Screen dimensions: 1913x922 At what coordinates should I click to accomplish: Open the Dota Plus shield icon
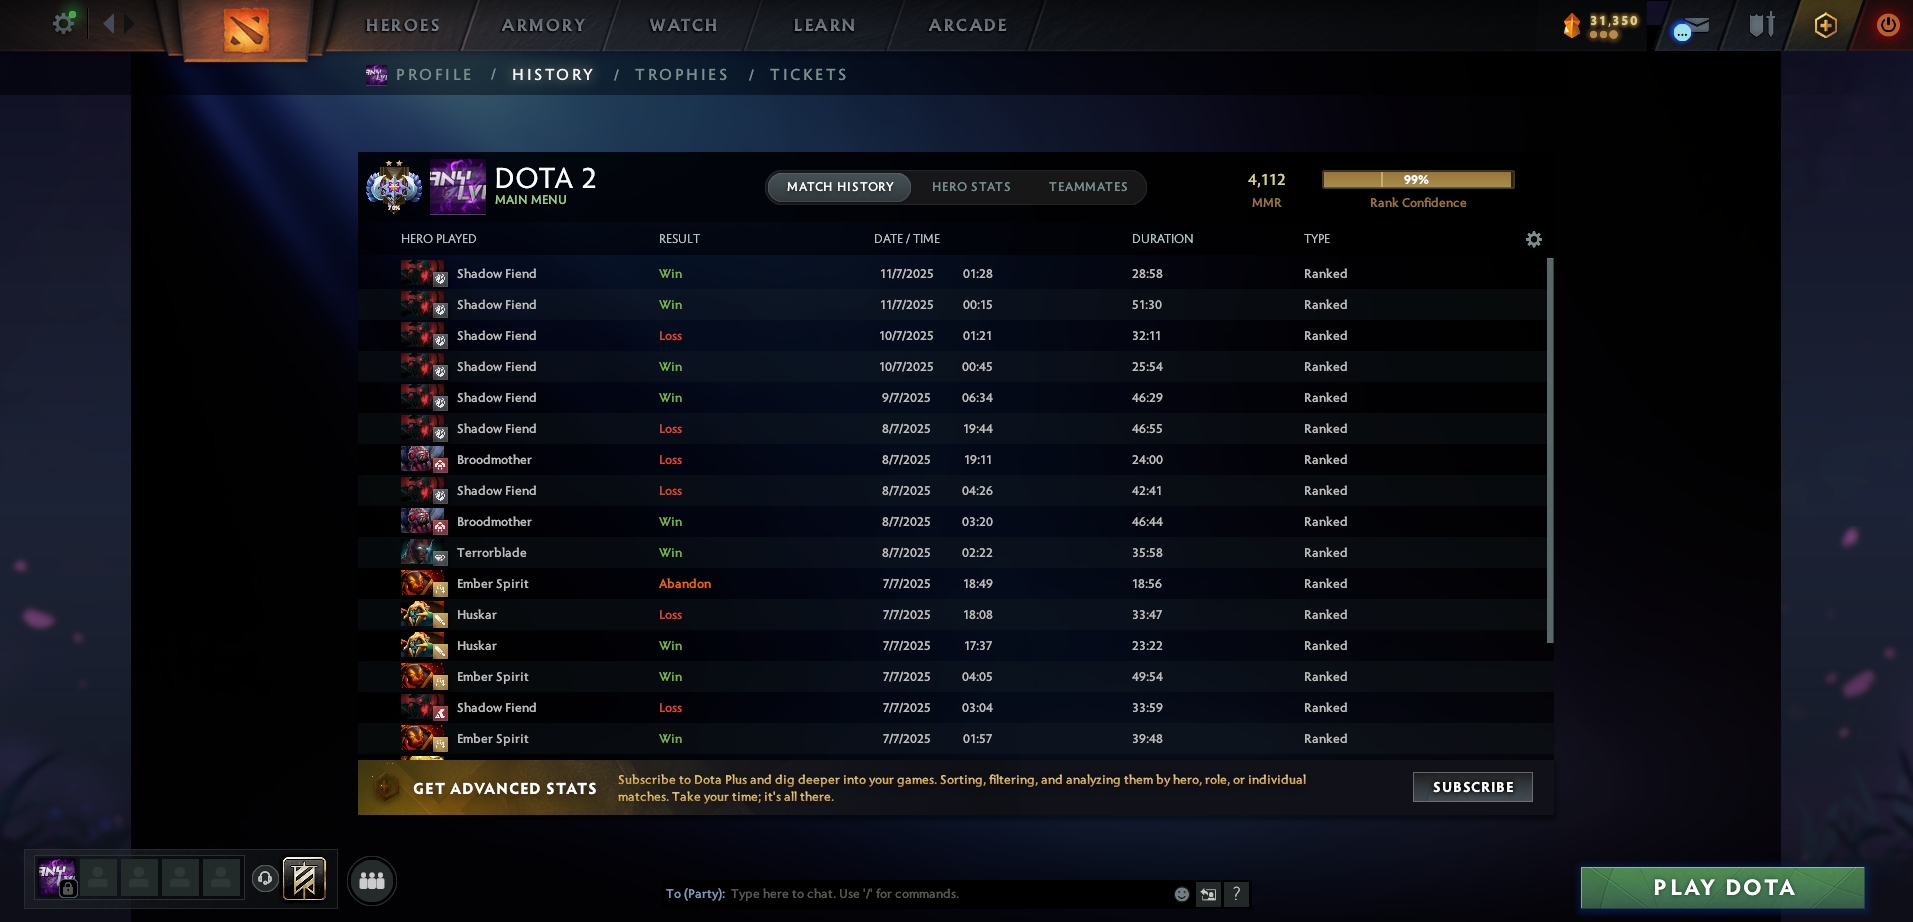[x=1826, y=25]
